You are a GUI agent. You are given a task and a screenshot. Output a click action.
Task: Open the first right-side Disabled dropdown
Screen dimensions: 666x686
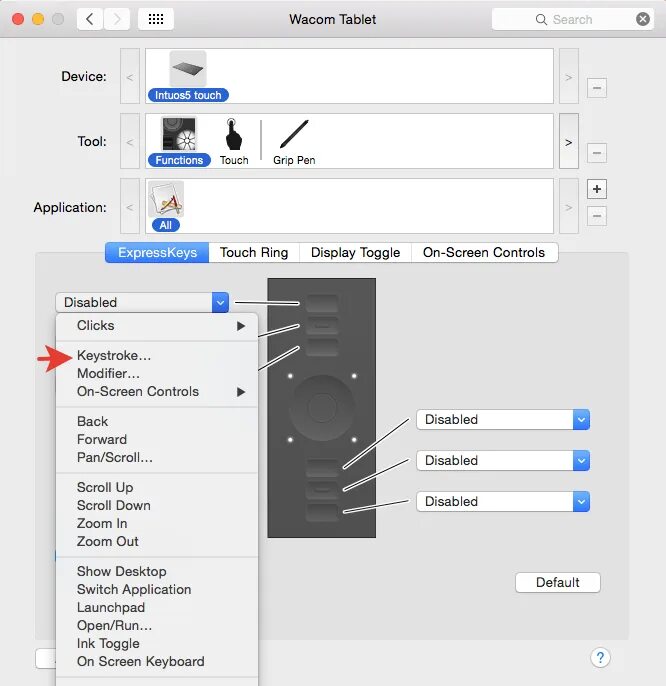[503, 420]
